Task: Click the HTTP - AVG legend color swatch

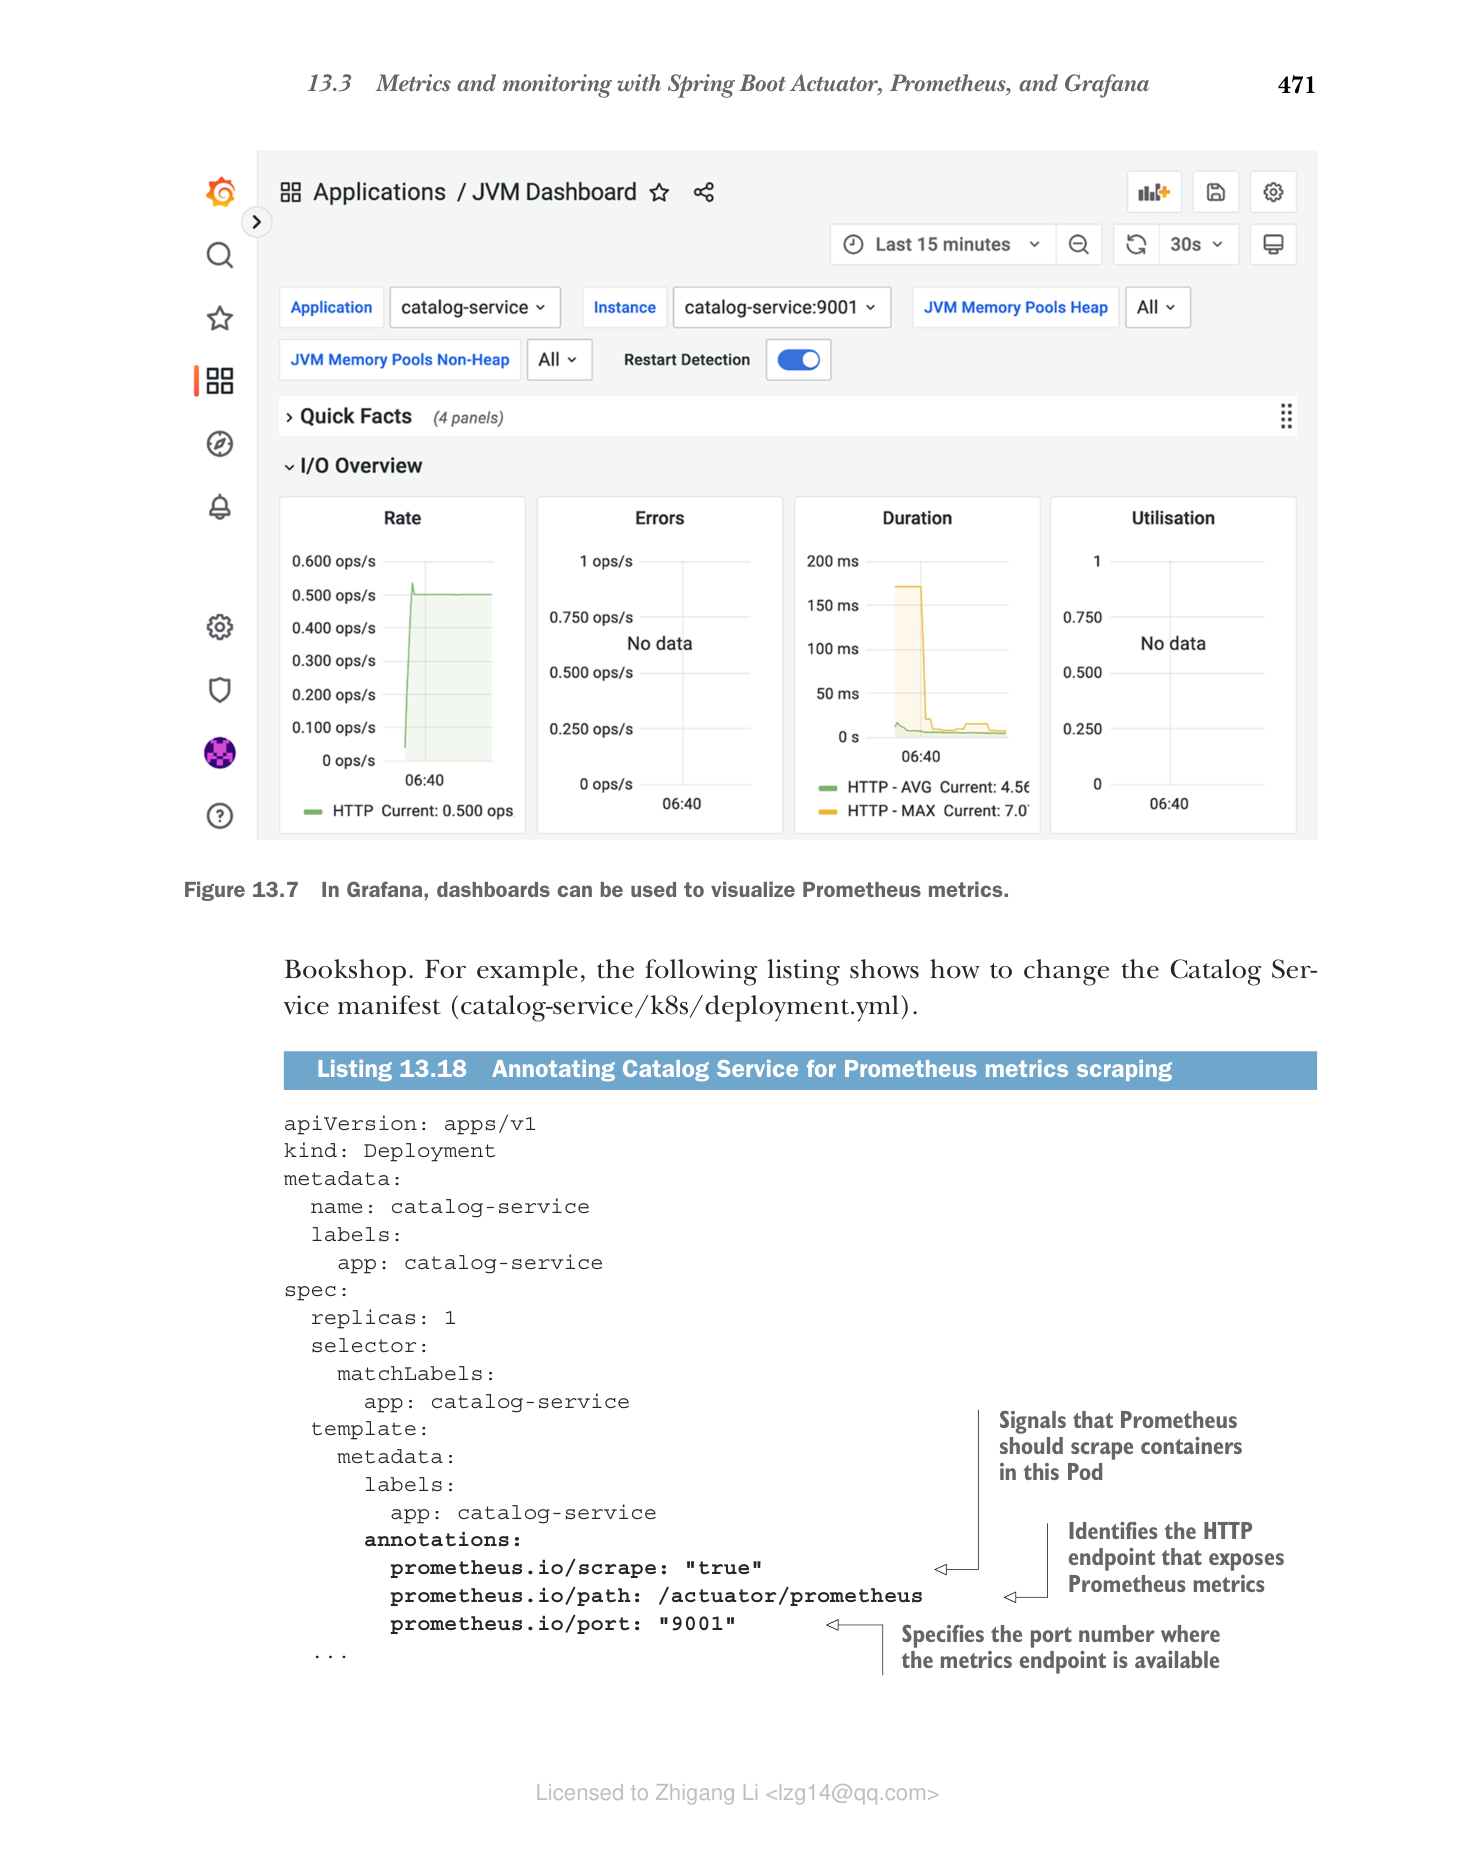Action: coord(828,788)
